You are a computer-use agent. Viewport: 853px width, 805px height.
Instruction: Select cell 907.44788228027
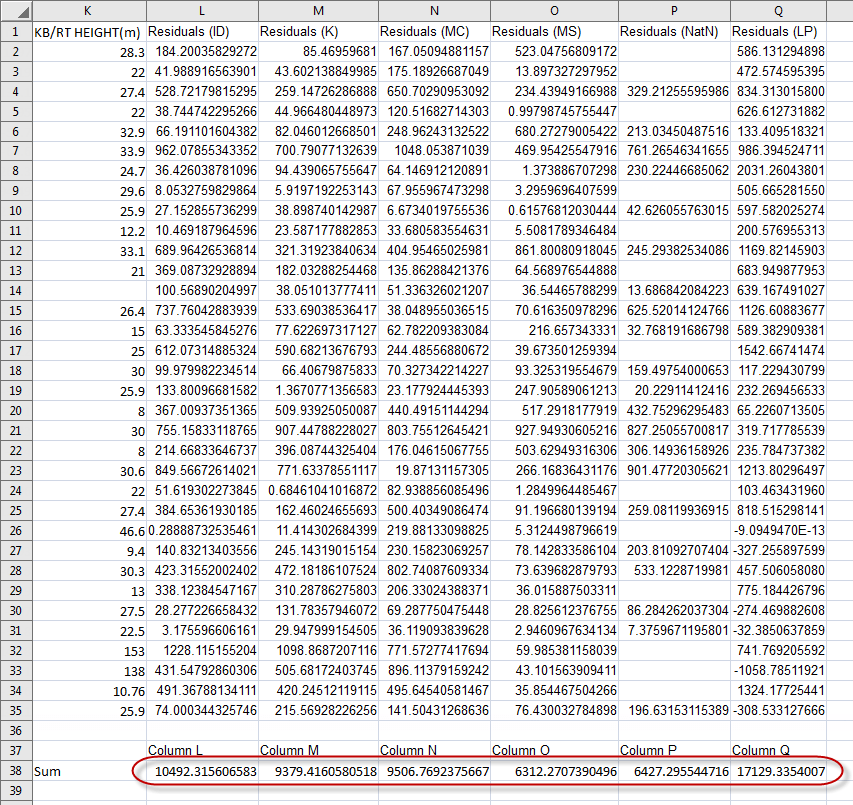click(x=318, y=431)
